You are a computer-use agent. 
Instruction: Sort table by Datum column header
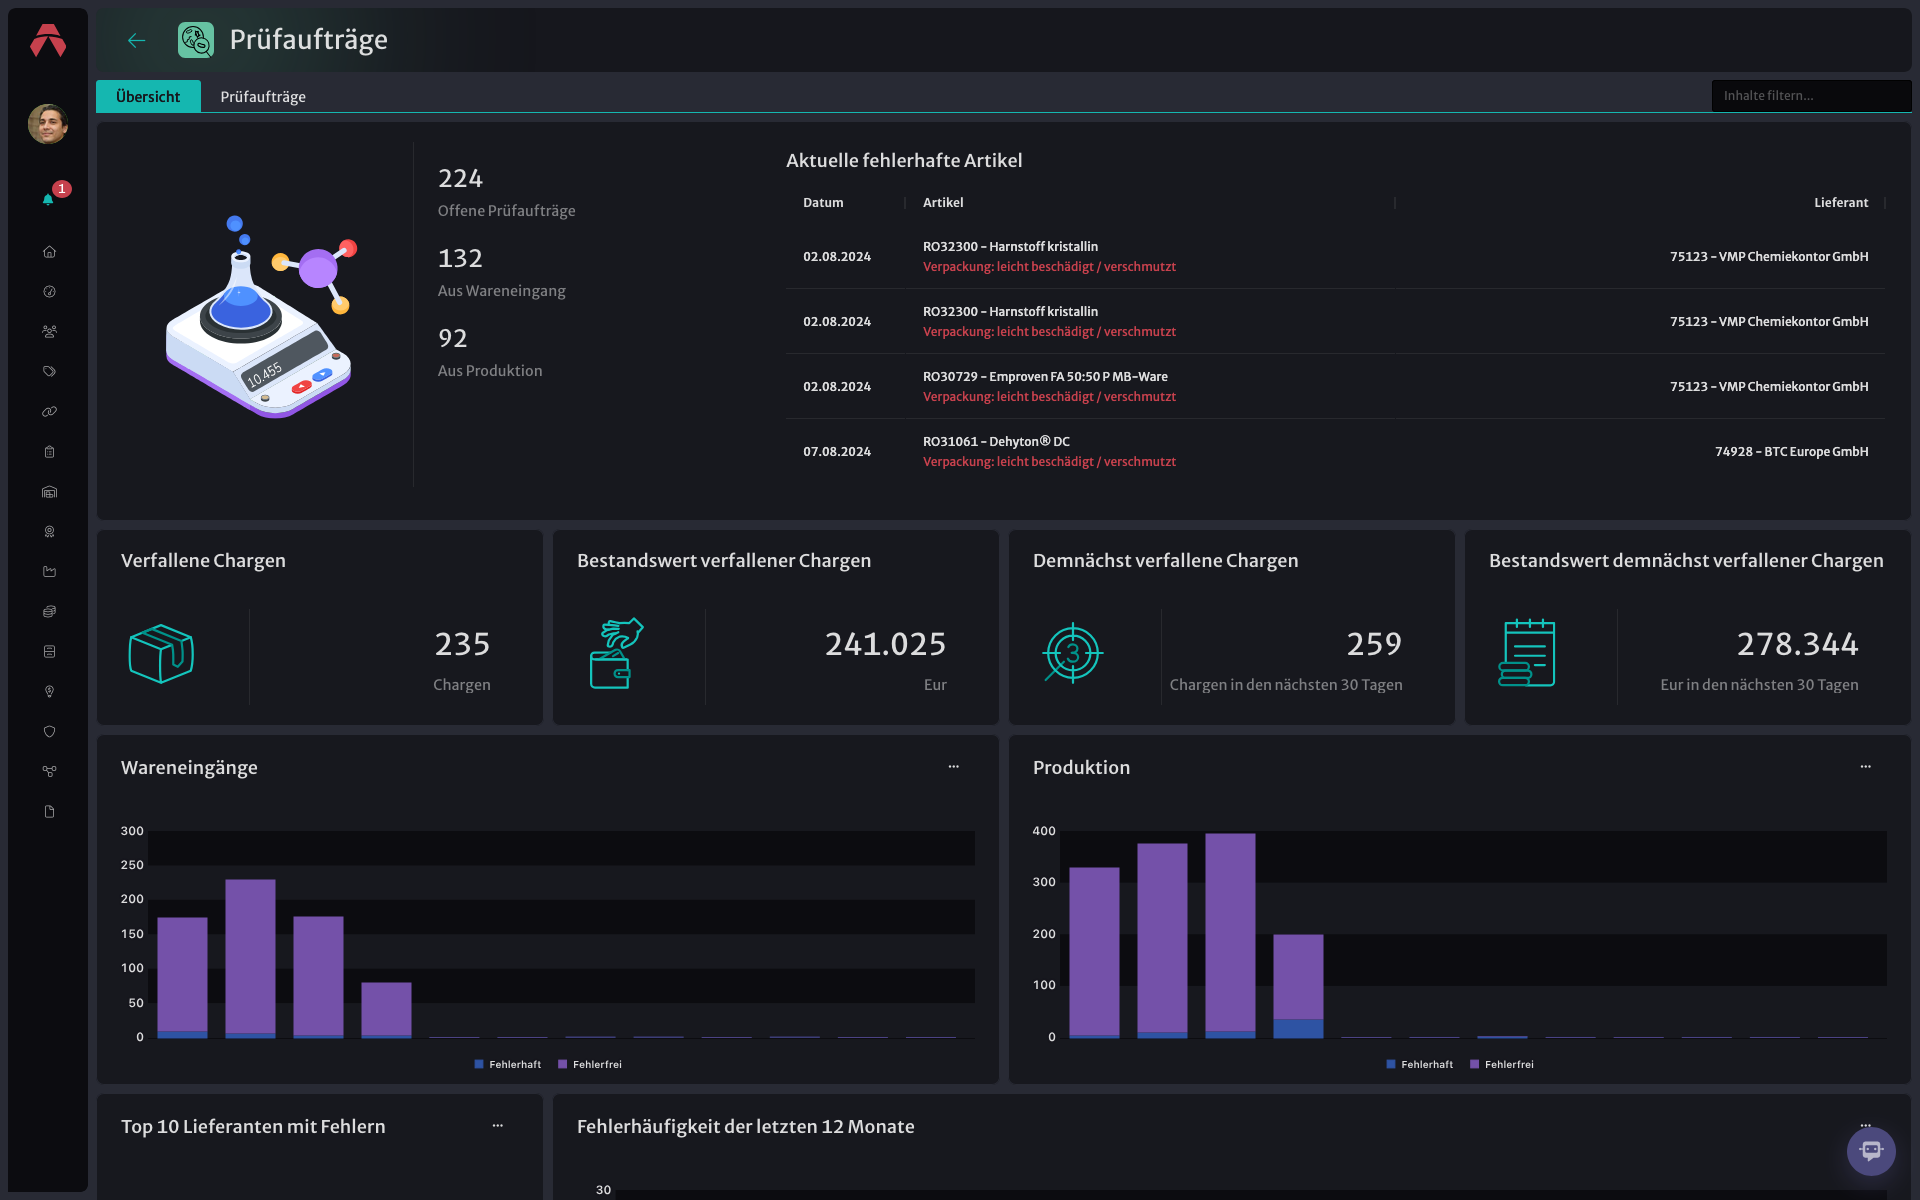[x=823, y=203]
